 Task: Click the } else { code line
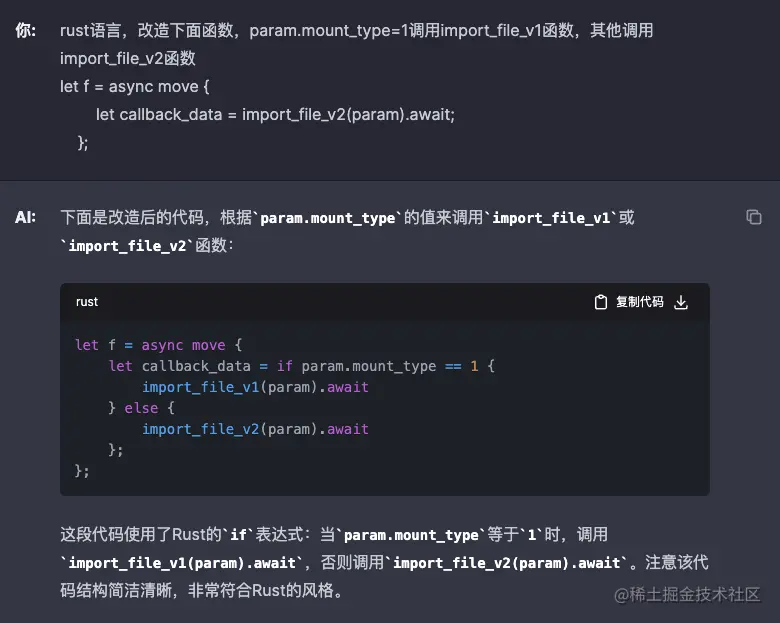pos(141,408)
